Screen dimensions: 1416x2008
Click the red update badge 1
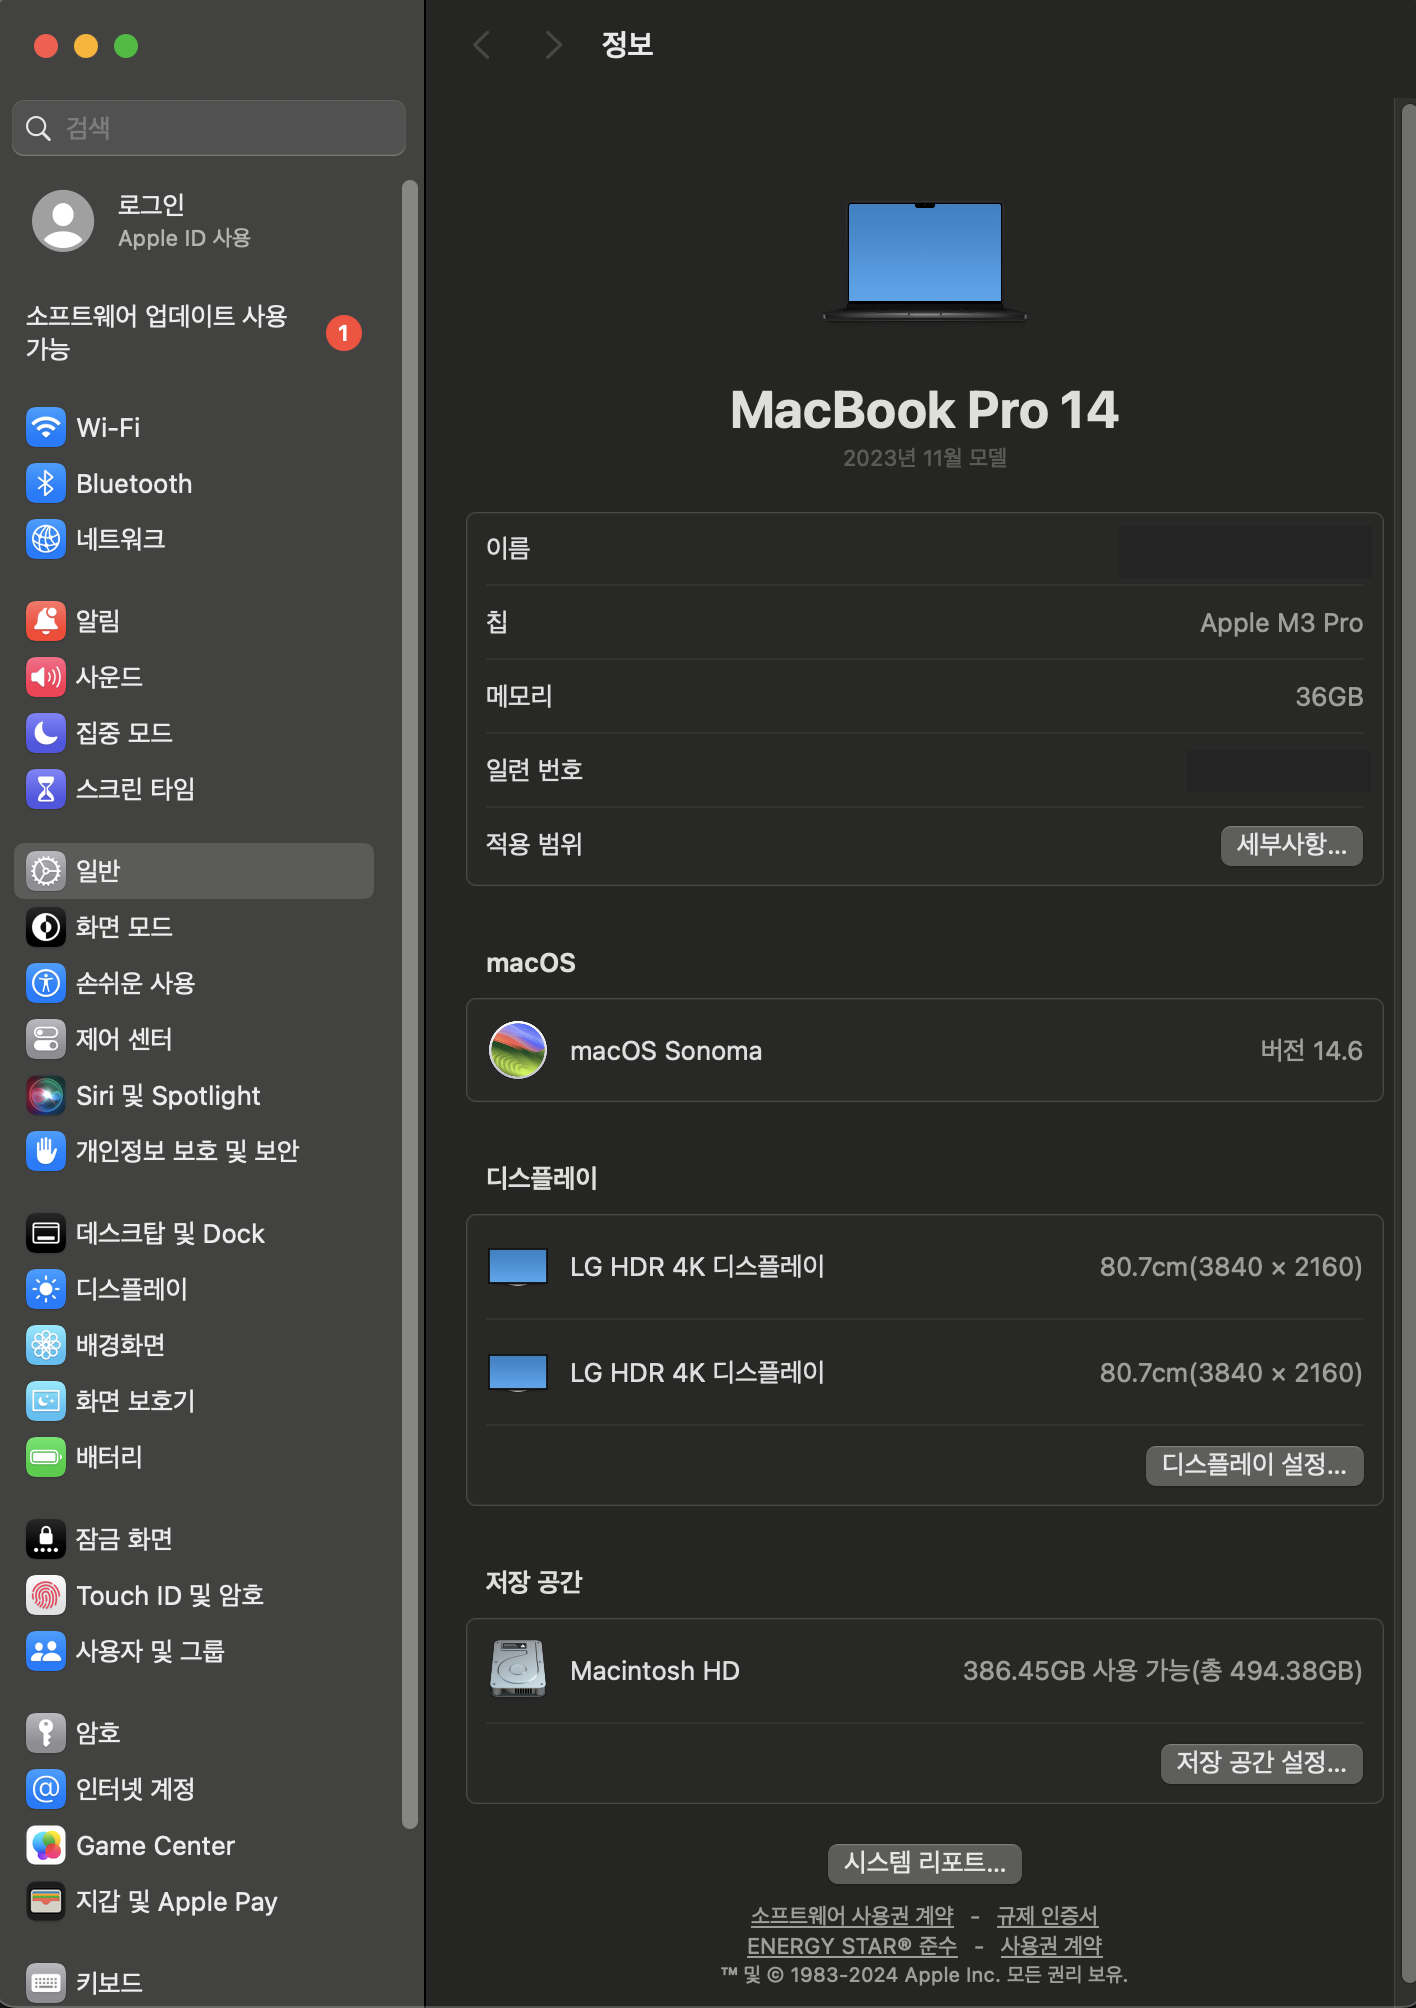[x=344, y=333]
